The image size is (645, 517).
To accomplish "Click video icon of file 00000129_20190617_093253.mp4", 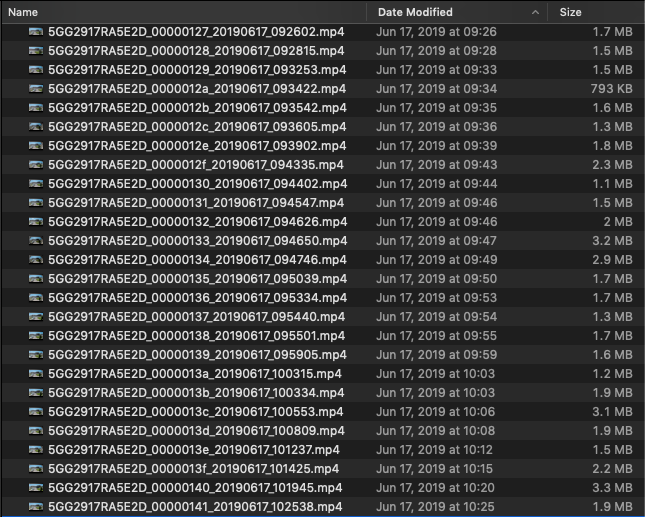I will (36, 70).
